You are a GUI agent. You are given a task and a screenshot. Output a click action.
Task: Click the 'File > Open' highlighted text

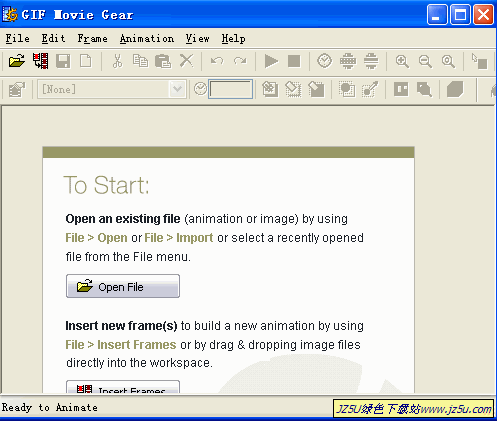click(96, 238)
